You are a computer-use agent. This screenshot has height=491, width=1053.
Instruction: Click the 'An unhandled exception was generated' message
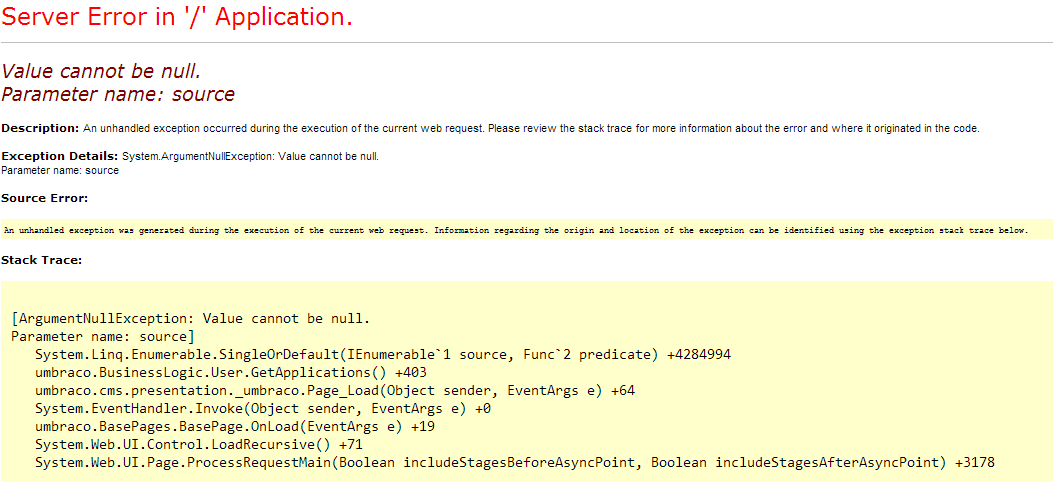point(516,230)
